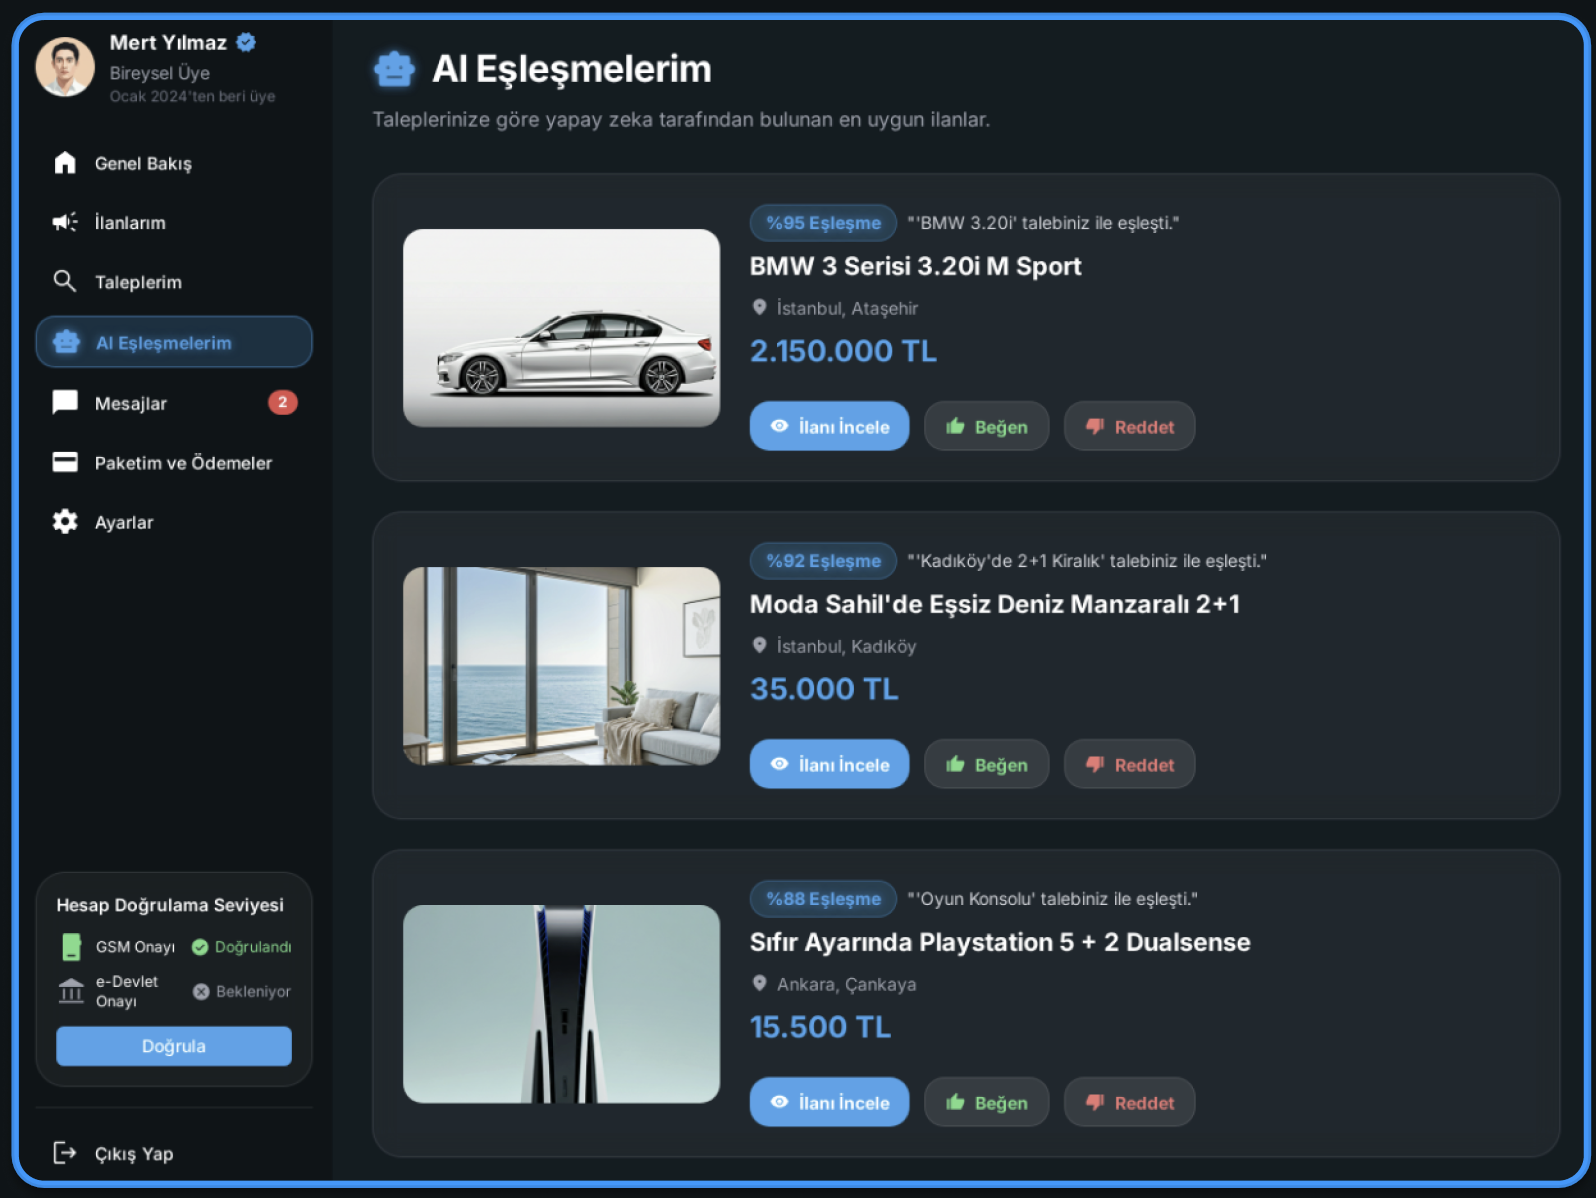
Task: Like the Playstation 5 listing
Action: (x=986, y=1102)
